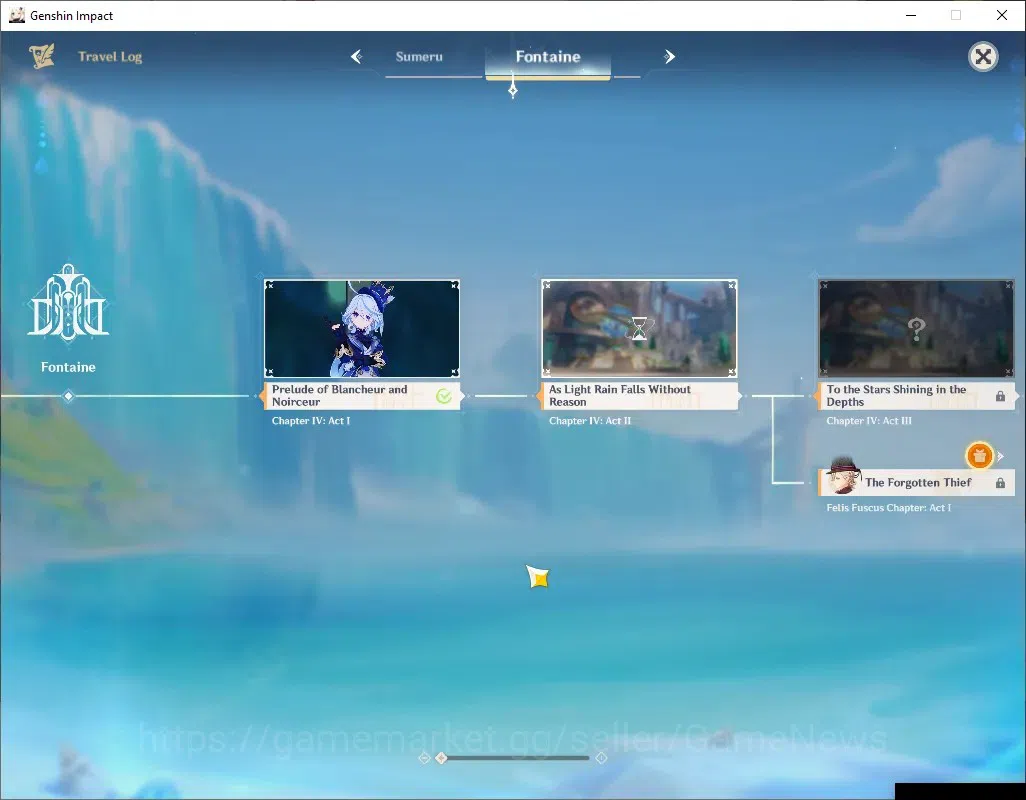Click the Travel Log title text
Screen dimensions: 1026x800
[110, 57]
